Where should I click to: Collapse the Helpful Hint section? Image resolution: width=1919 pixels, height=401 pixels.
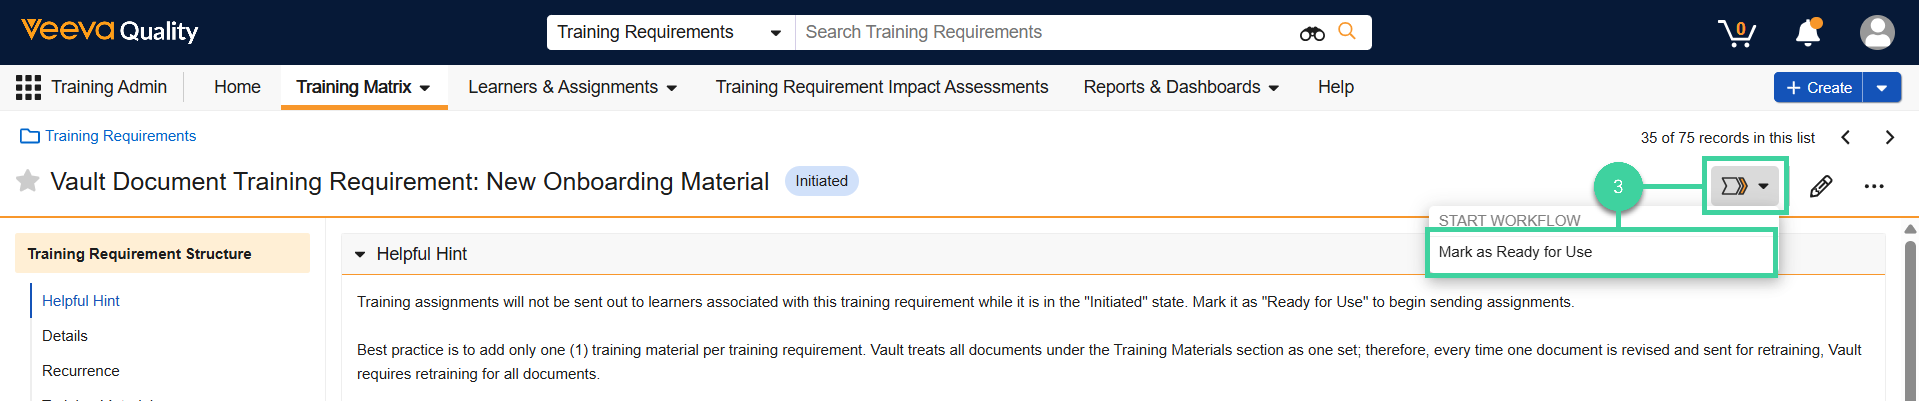coord(360,254)
